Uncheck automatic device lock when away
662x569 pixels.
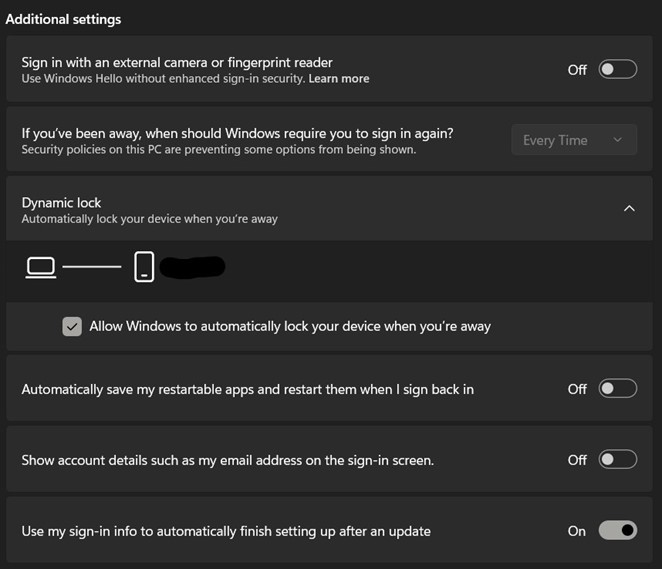click(72, 326)
